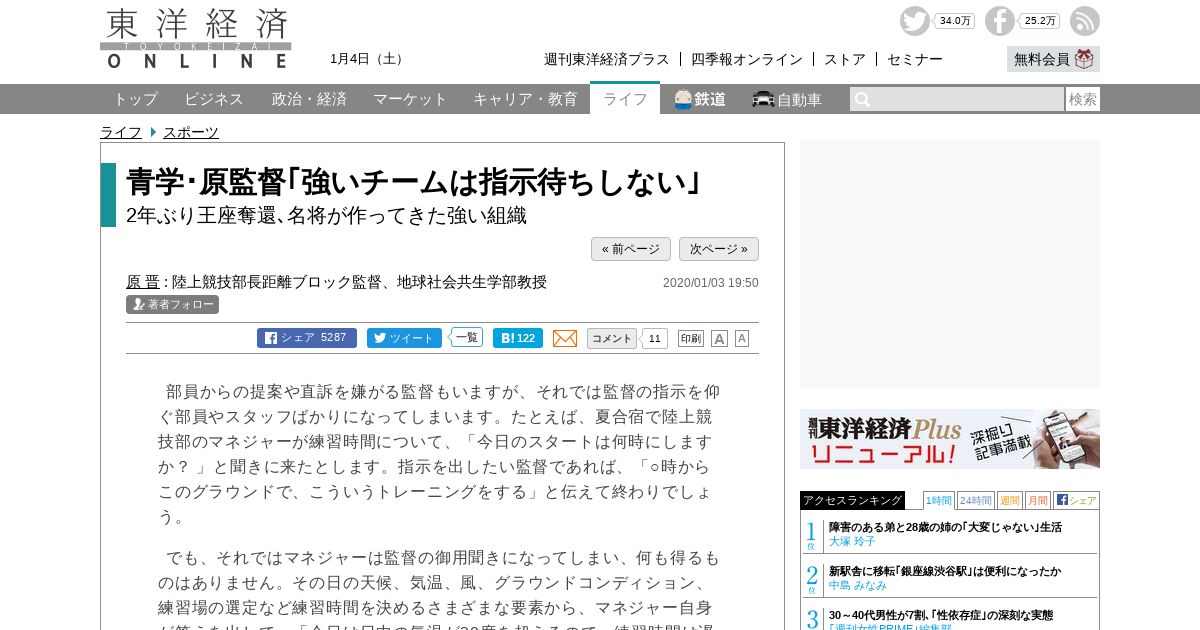Click the 印刷 print button

(x=691, y=338)
